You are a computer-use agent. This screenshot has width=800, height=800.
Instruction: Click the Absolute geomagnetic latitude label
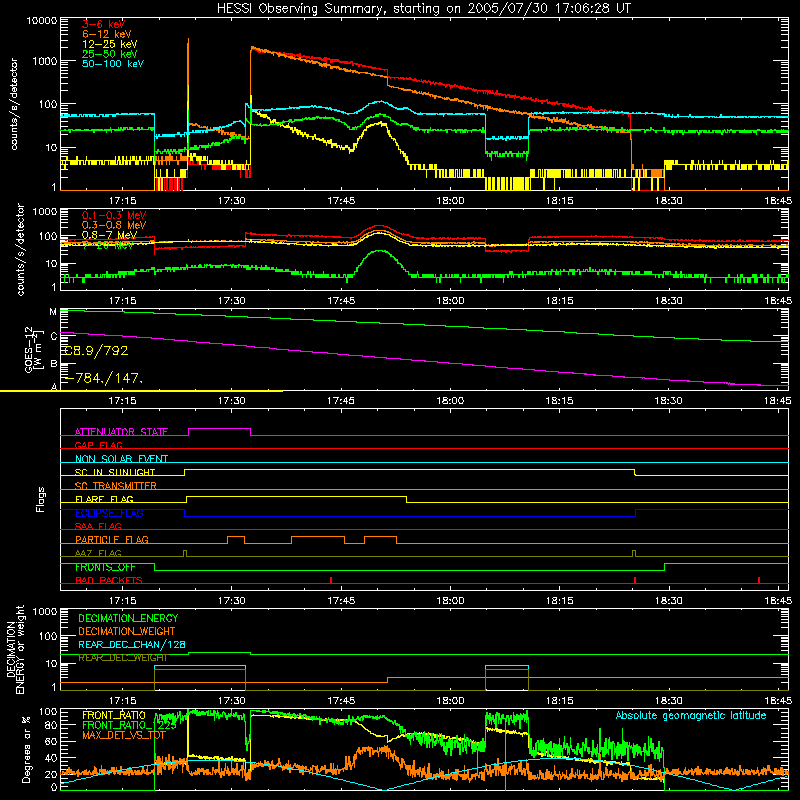(x=691, y=716)
